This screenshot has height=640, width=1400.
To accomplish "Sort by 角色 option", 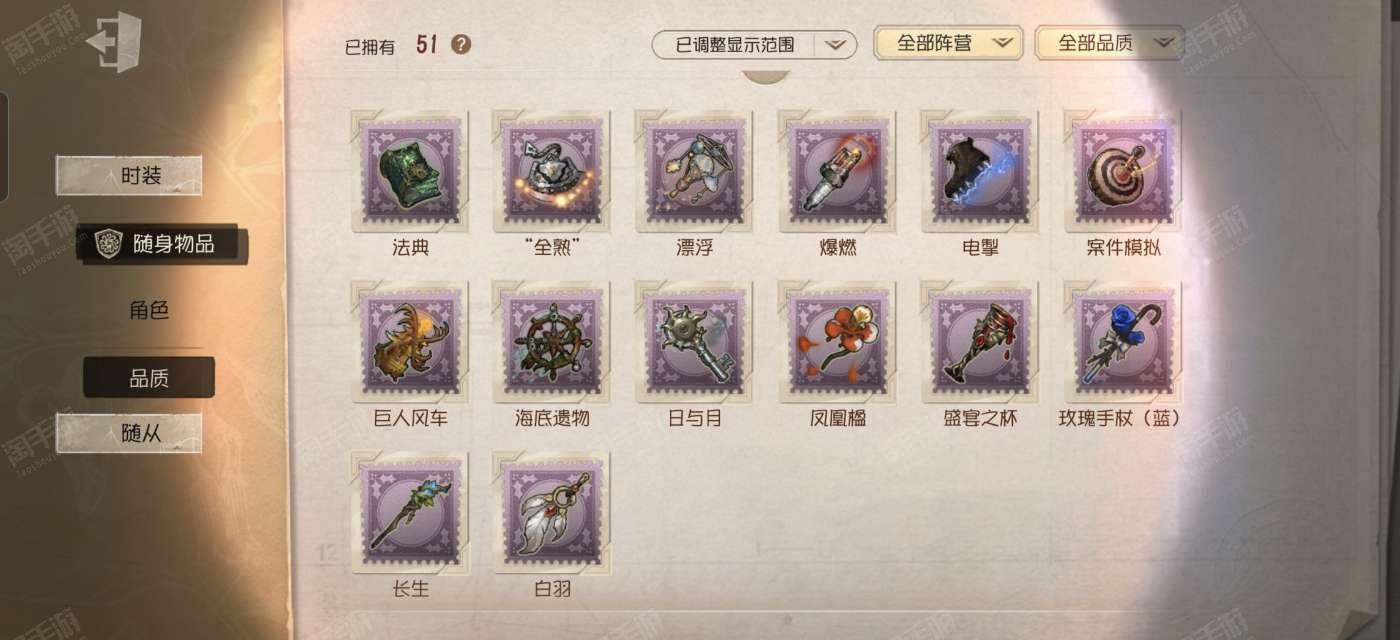I will coord(148,310).
